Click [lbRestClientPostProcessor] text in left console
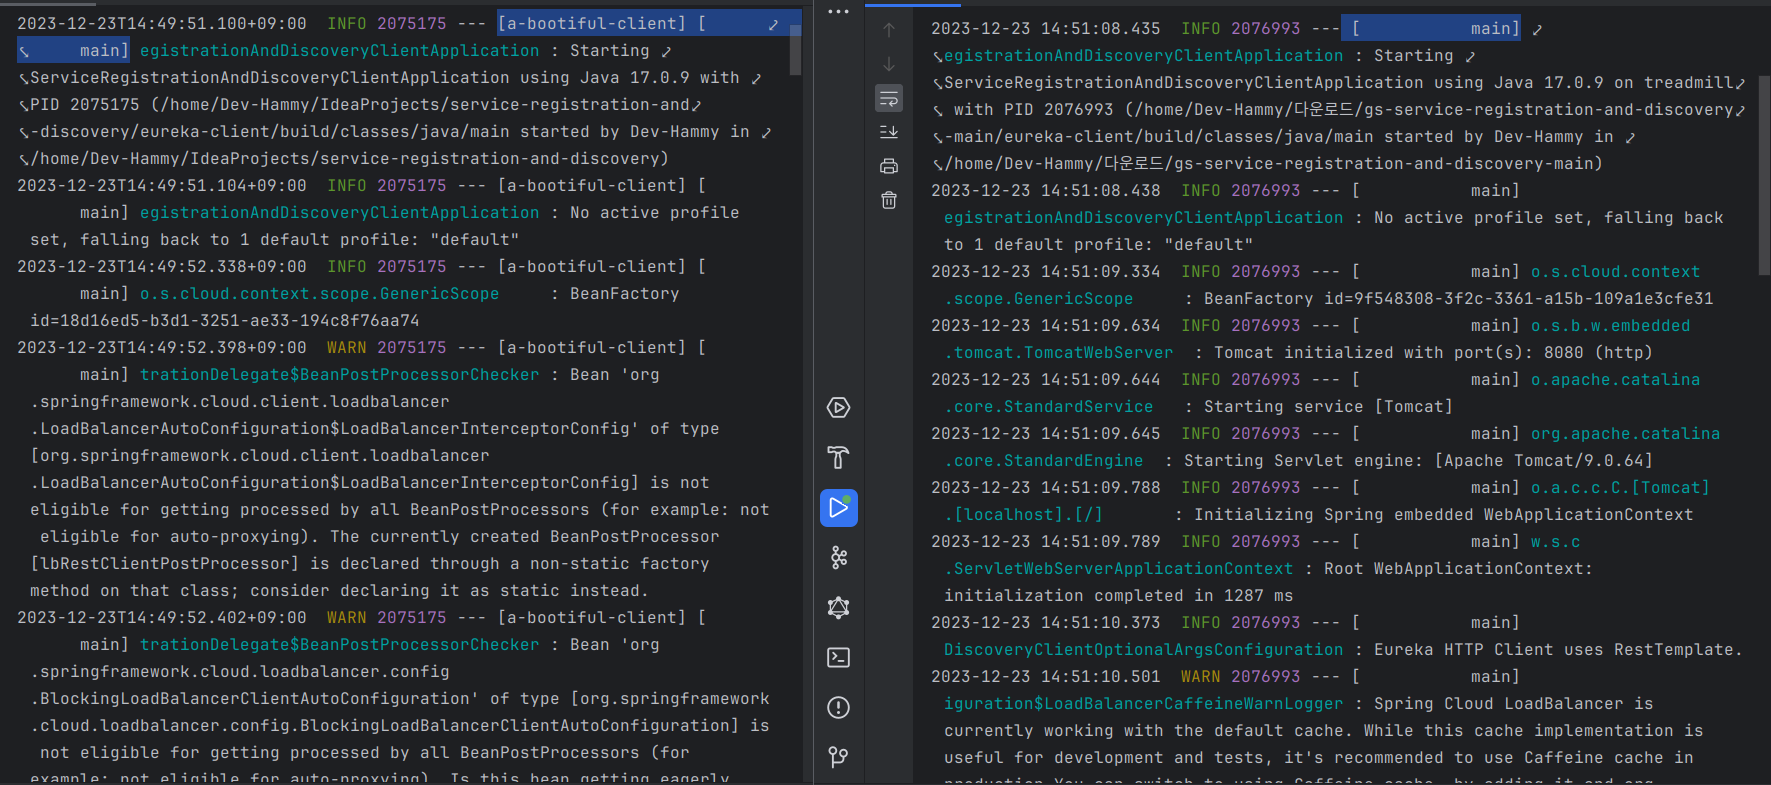 [x=165, y=563]
